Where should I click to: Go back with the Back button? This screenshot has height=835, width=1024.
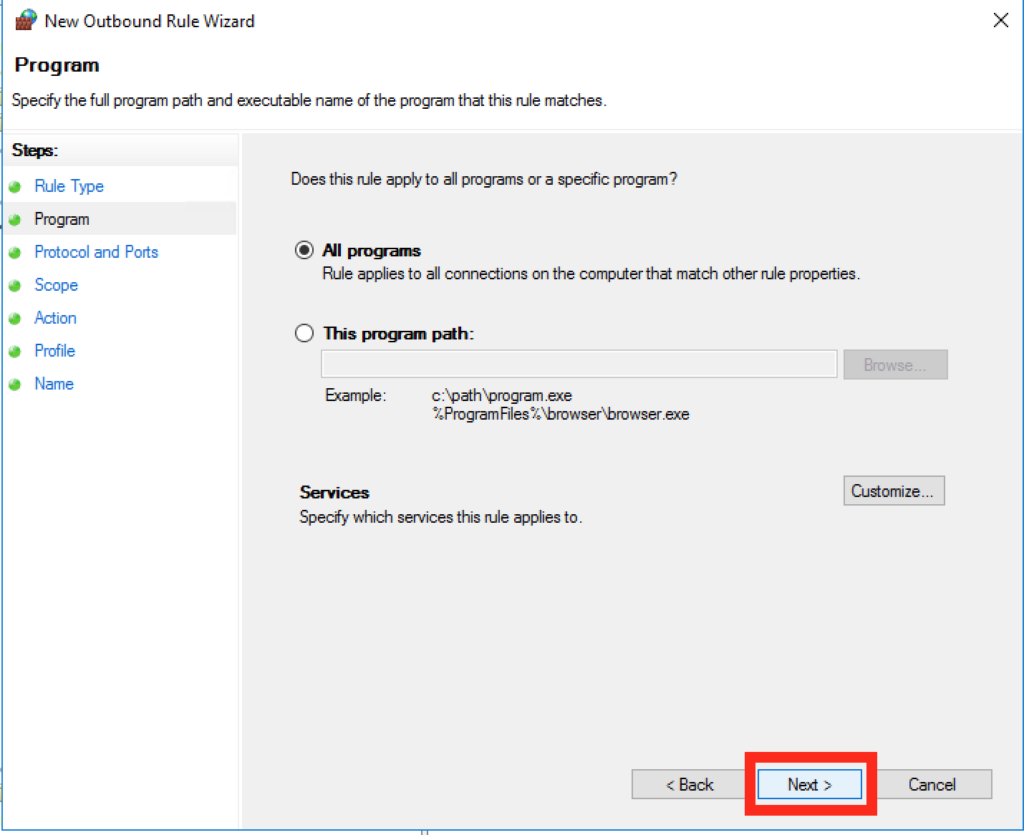click(689, 784)
